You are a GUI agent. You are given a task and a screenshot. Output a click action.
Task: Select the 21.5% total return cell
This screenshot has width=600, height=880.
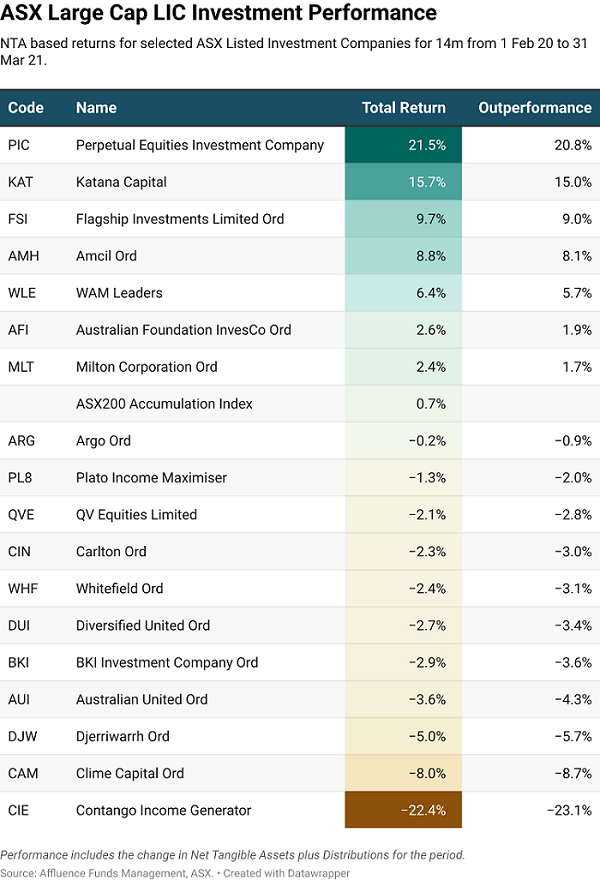(403, 145)
